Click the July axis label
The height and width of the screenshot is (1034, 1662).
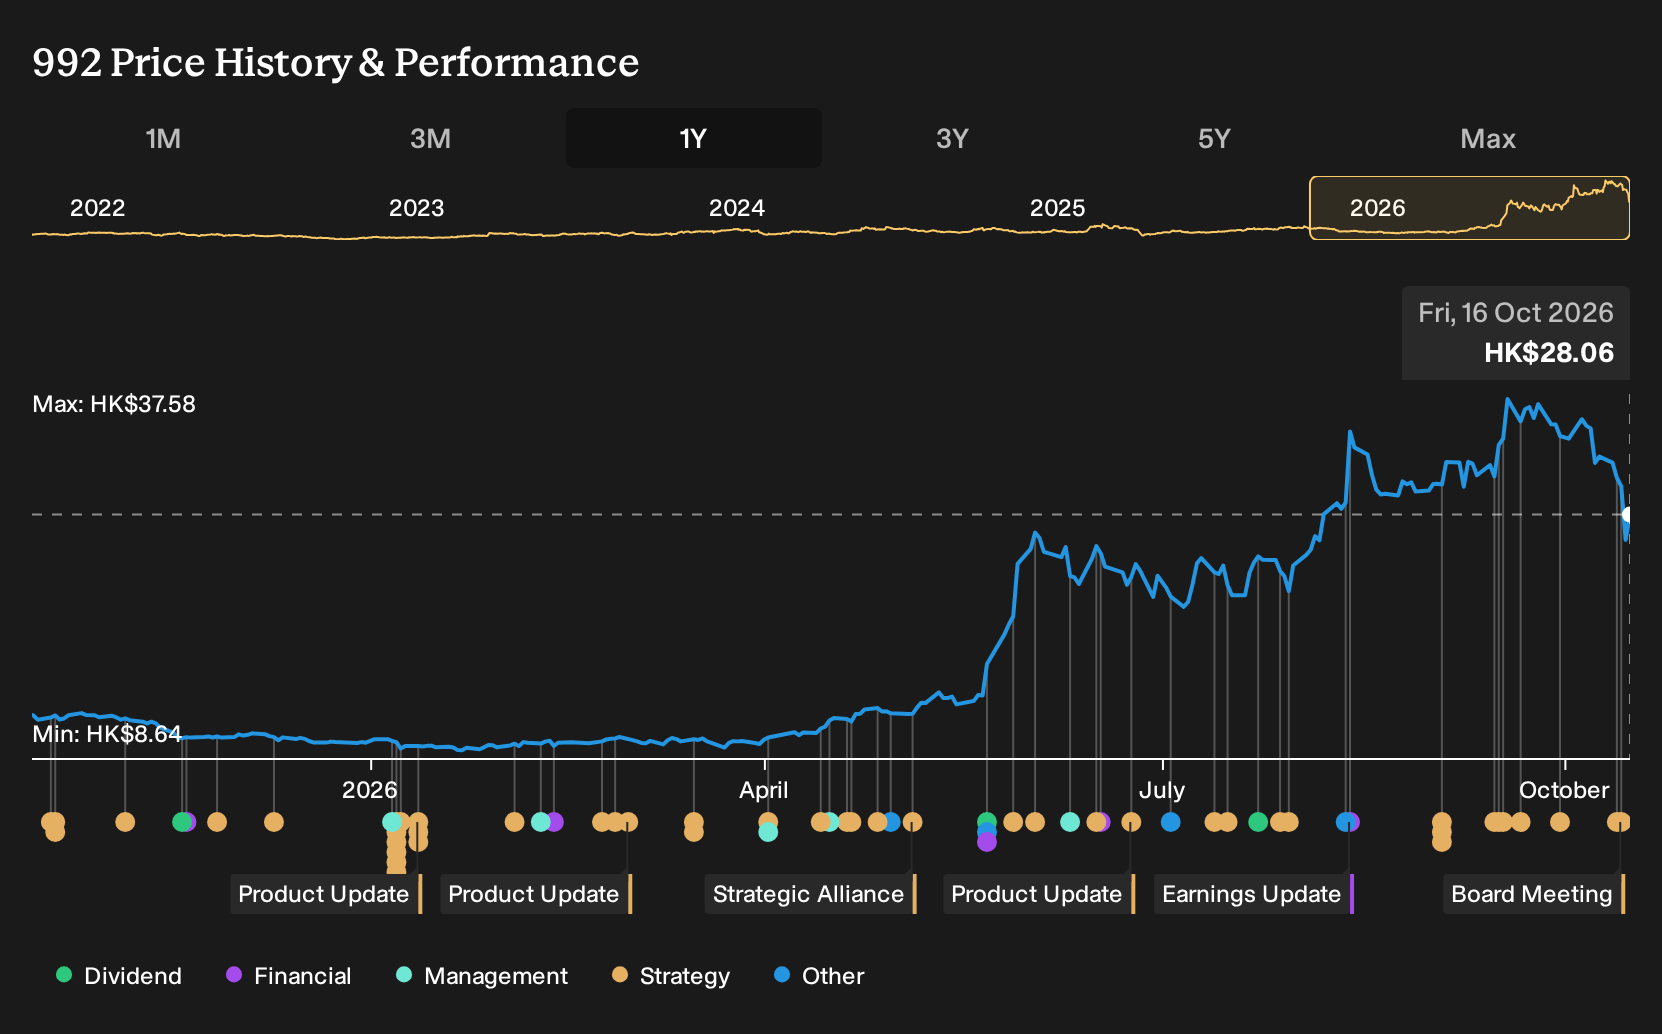(x=1161, y=790)
